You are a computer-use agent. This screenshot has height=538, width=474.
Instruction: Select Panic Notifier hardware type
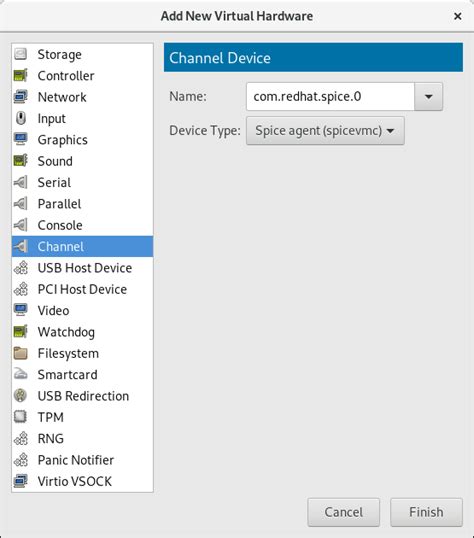click(x=82, y=460)
